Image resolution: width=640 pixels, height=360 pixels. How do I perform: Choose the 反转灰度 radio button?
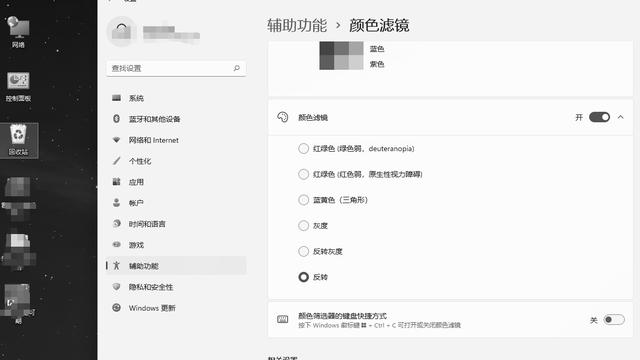pos(303,251)
